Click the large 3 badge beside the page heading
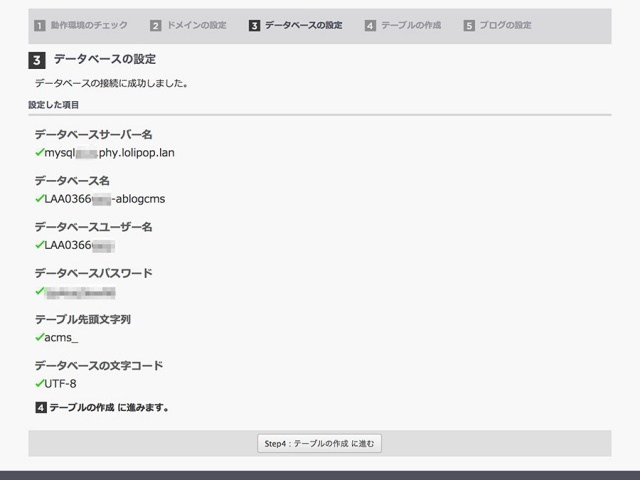Viewport: 640px width, 480px height. [x=37, y=60]
